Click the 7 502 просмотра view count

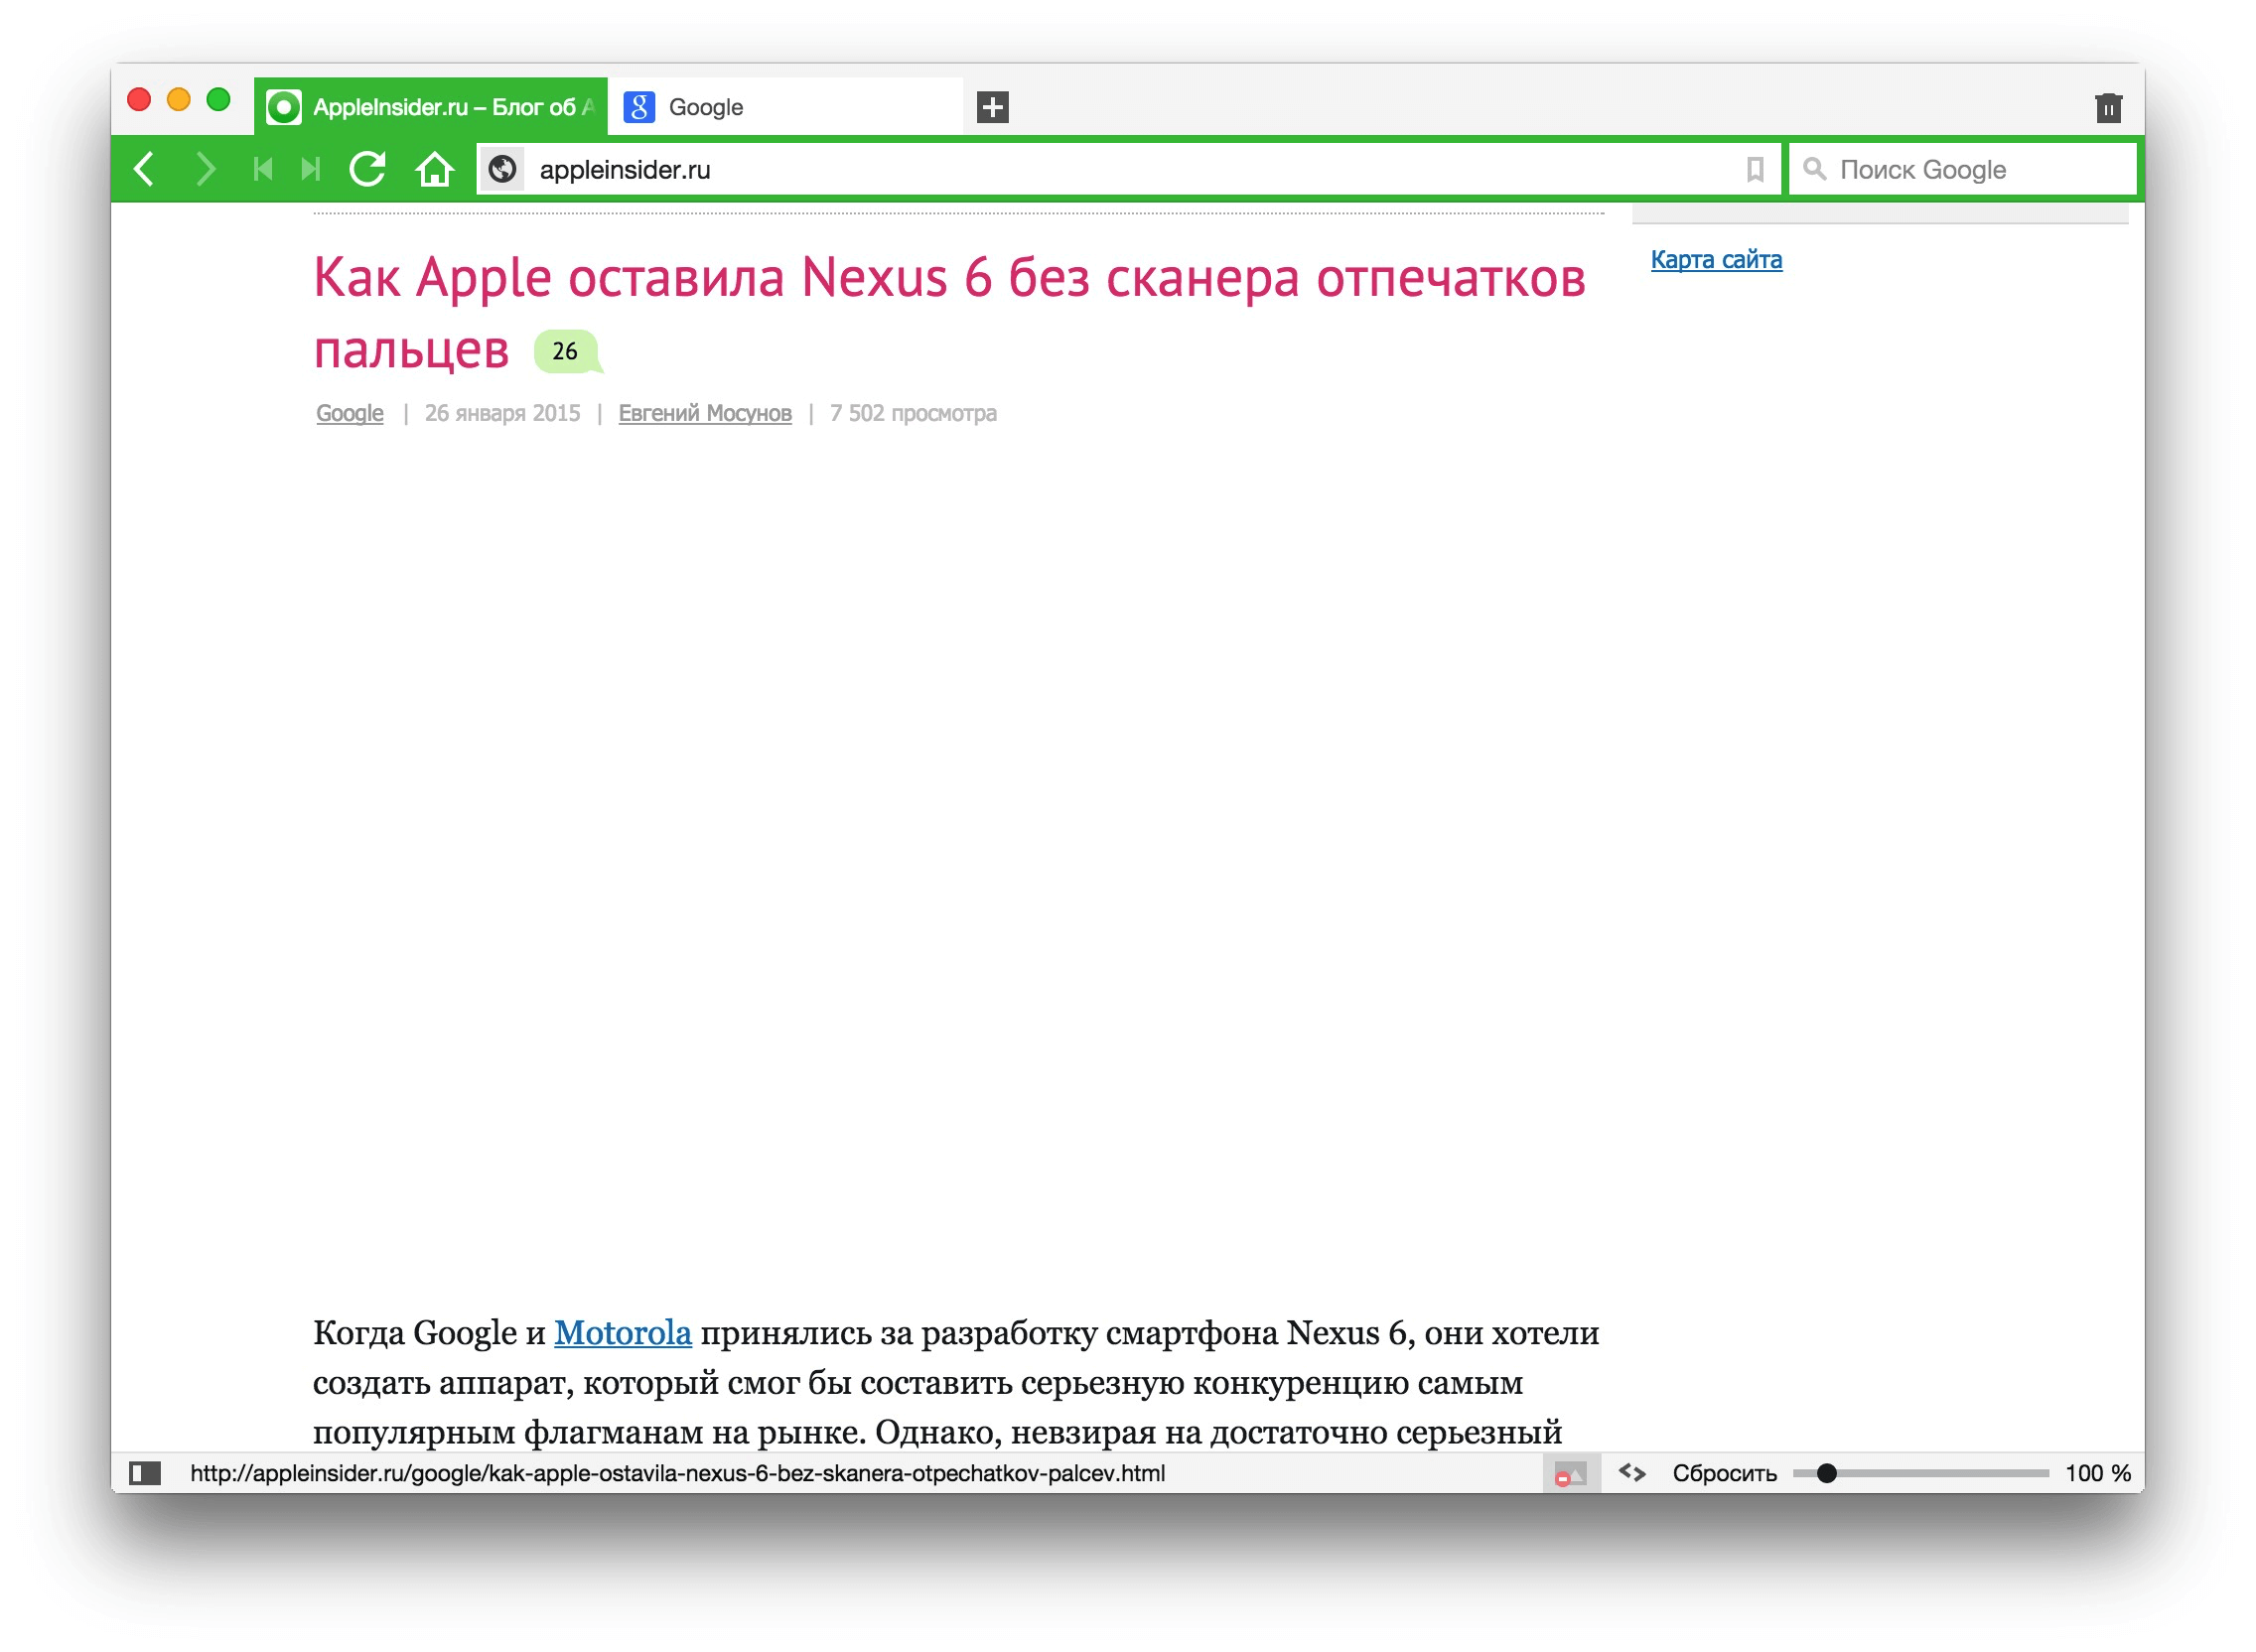pos(914,413)
